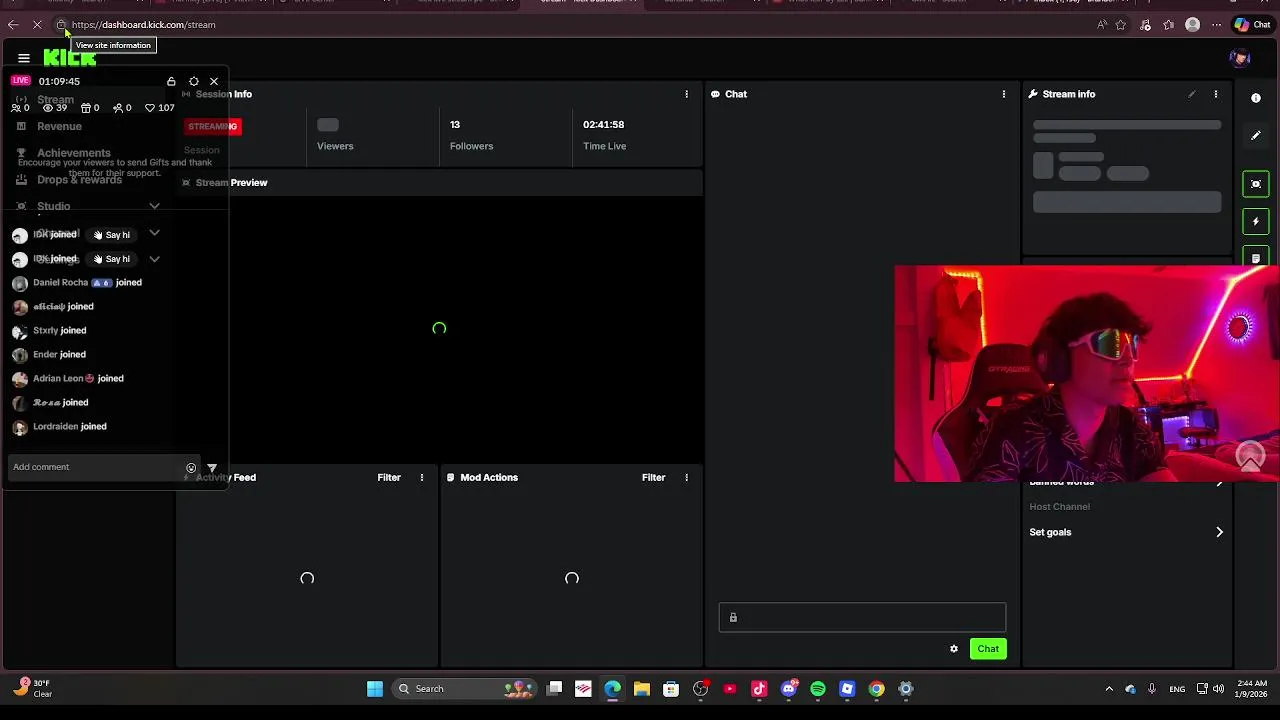Click the taskbar Search box
Image resolution: width=1280 pixels, height=720 pixels.
coord(464,688)
